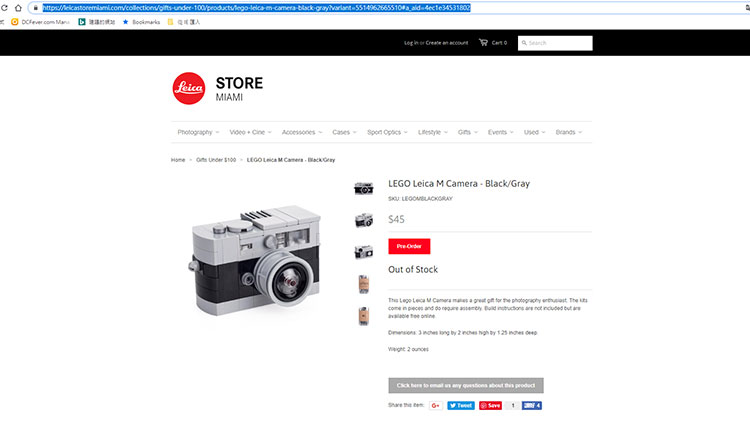Click the blue Facebook like button
The height and width of the screenshot is (437, 750).
531,405
